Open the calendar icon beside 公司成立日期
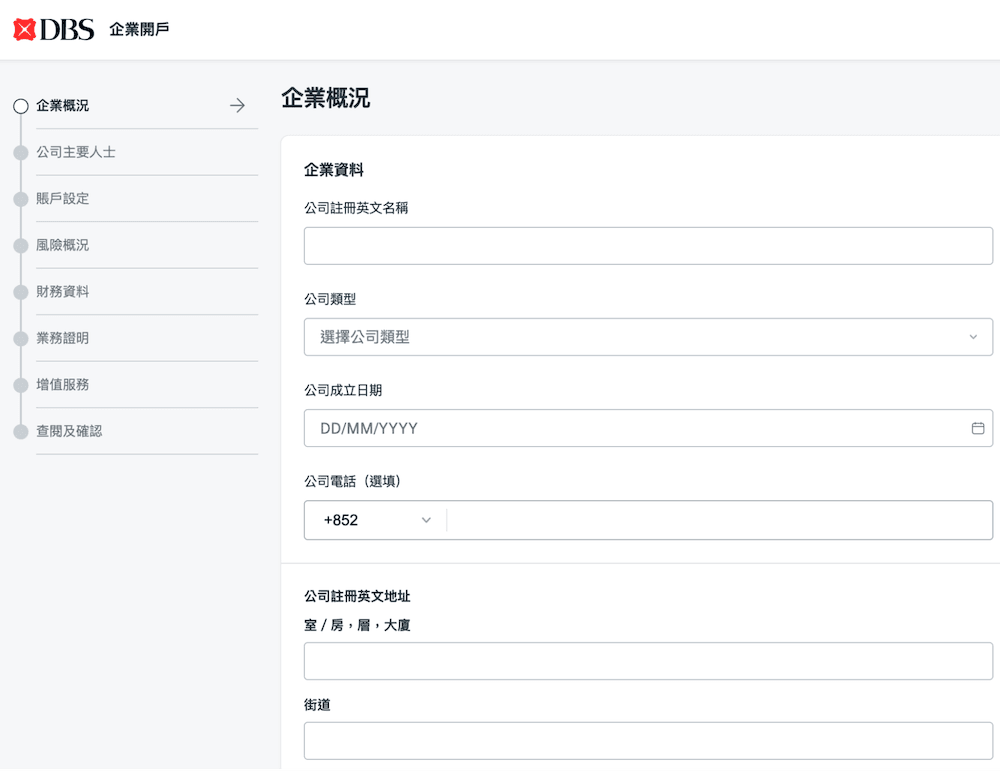Screen dimensions: 1000x771 pos(977,427)
